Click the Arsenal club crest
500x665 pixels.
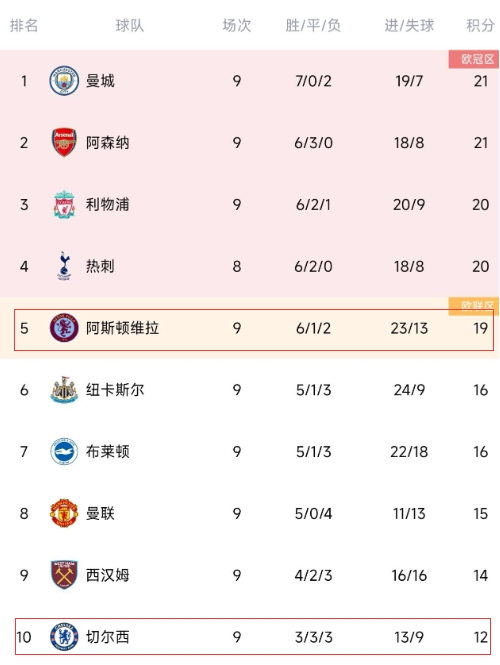click(64, 142)
